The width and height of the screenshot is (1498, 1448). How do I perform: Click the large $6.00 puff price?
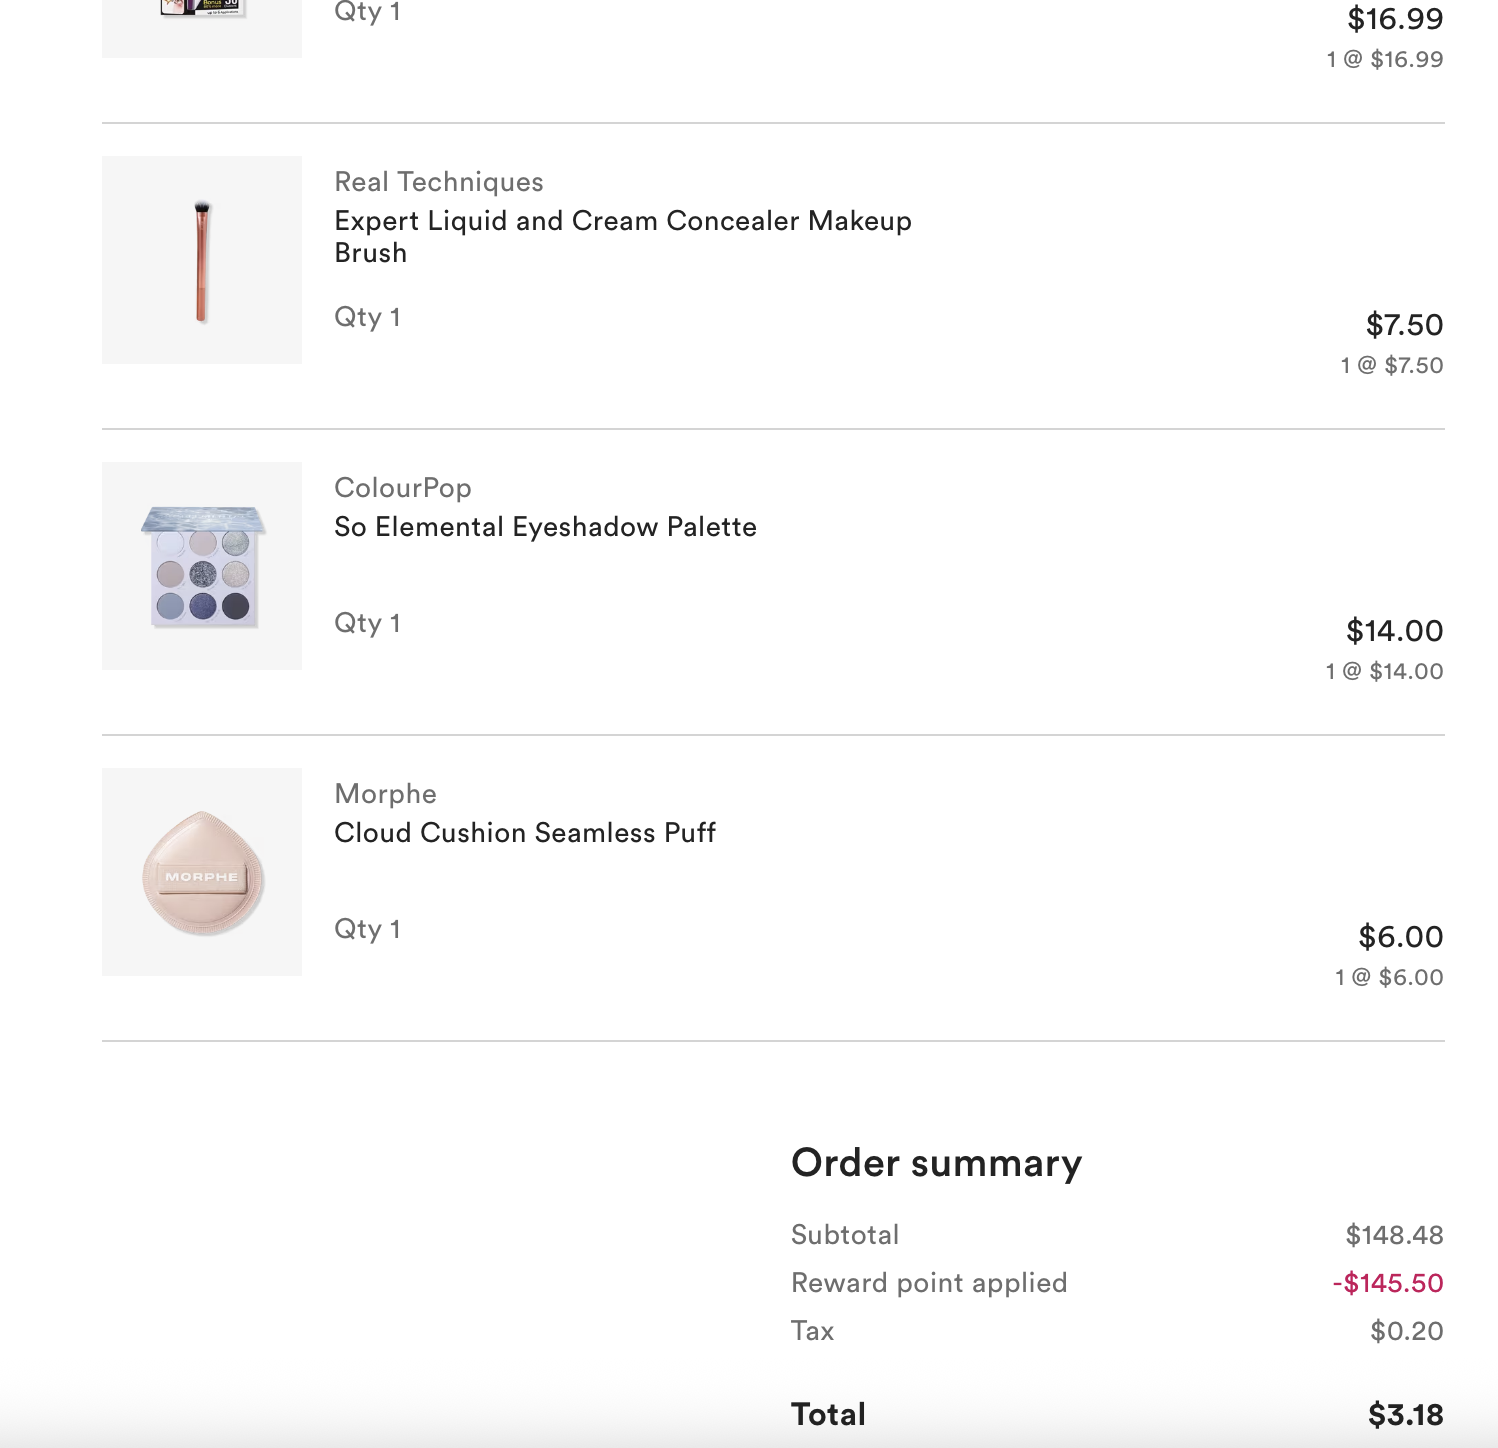pyautogui.click(x=1400, y=937)
